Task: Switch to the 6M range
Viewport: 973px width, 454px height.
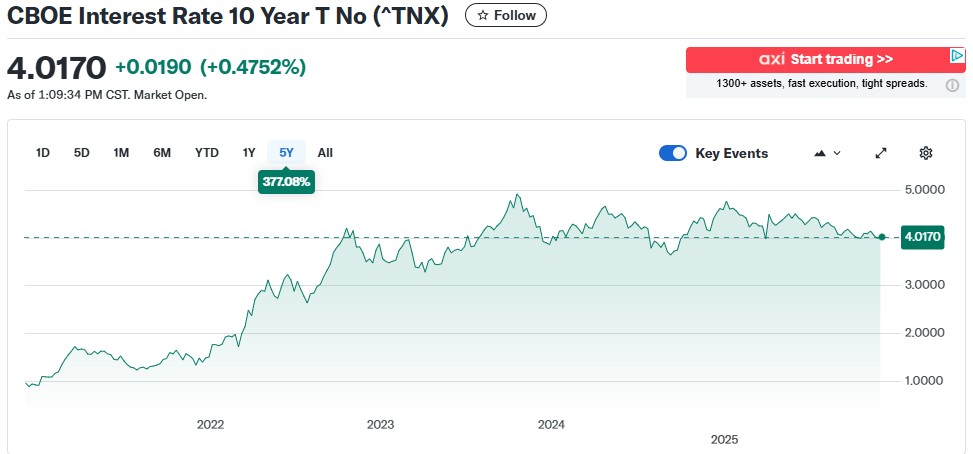Action: (x=162, y=153)
